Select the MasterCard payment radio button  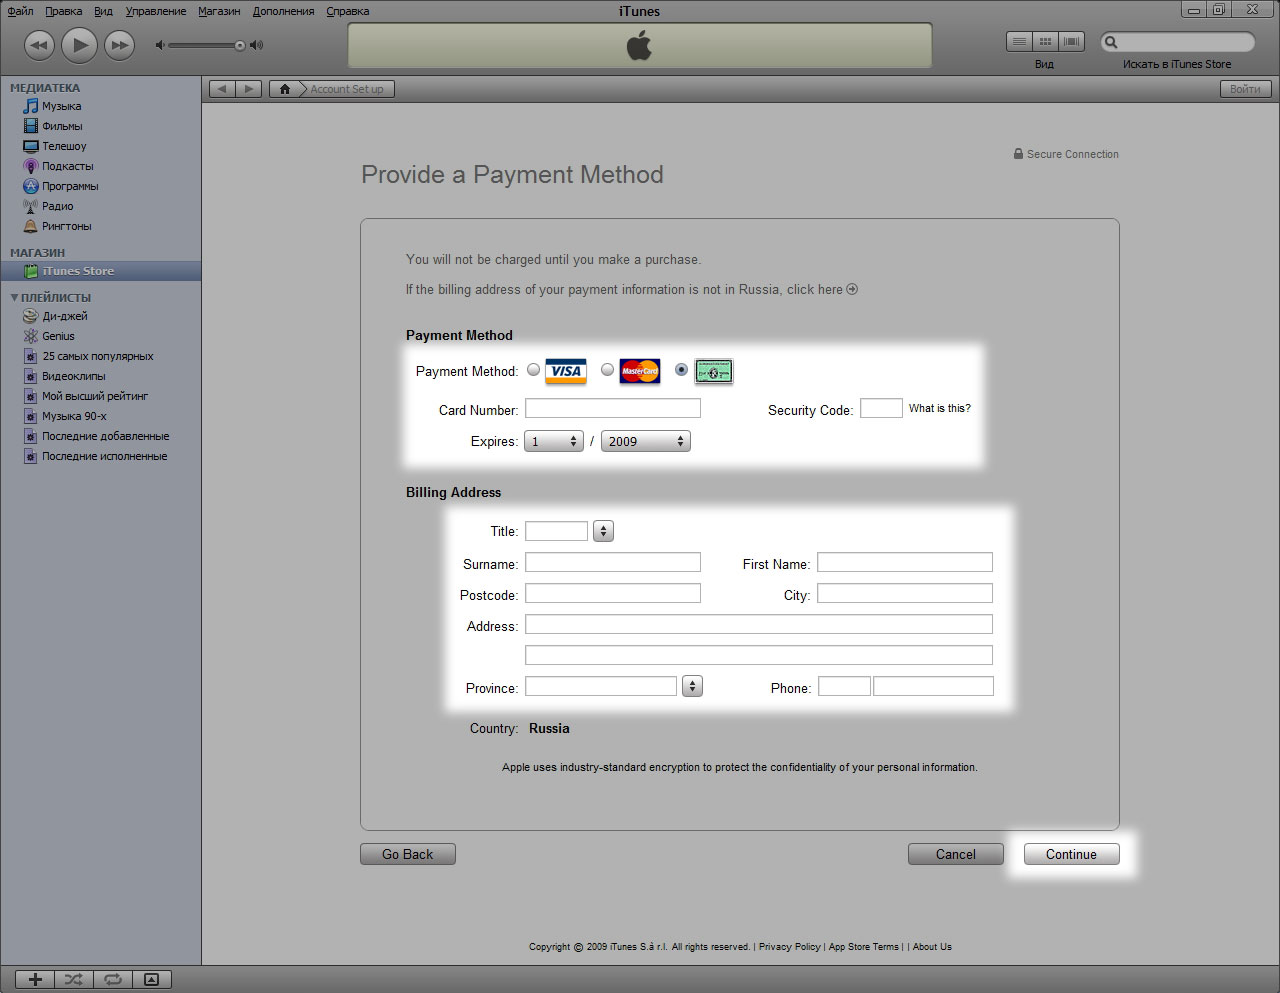coord(607,369)
